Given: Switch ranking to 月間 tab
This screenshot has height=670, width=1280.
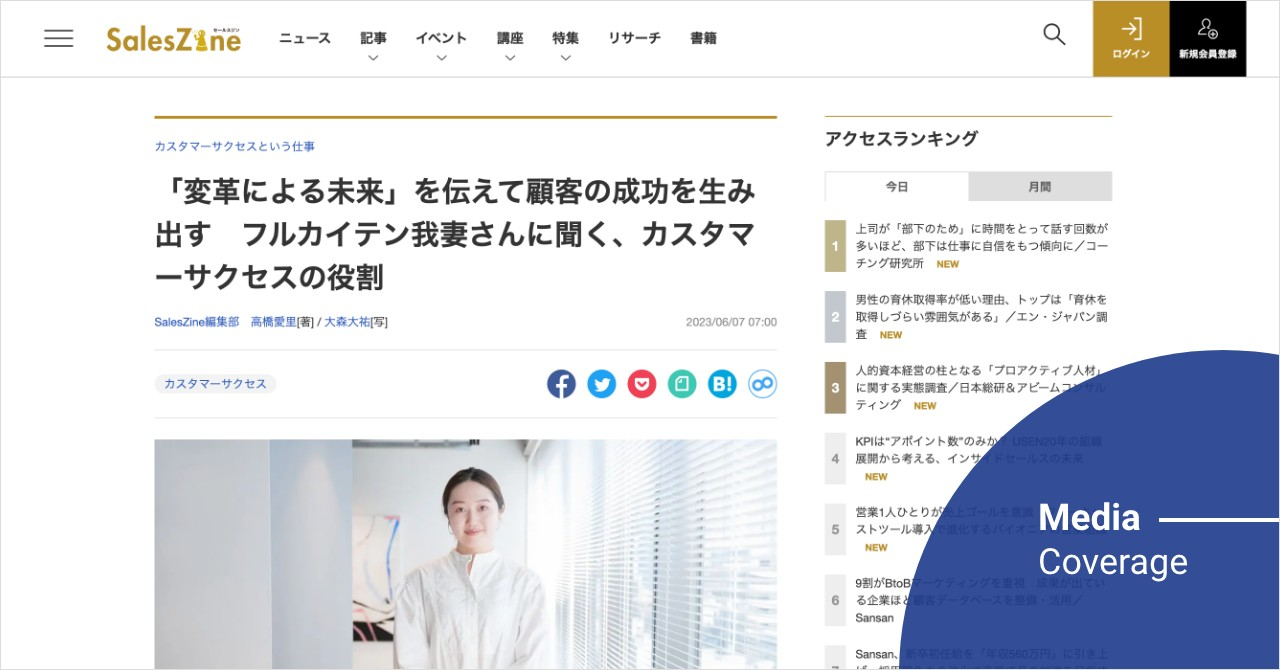Looking at the screenshot, I should coord(1040,187).
